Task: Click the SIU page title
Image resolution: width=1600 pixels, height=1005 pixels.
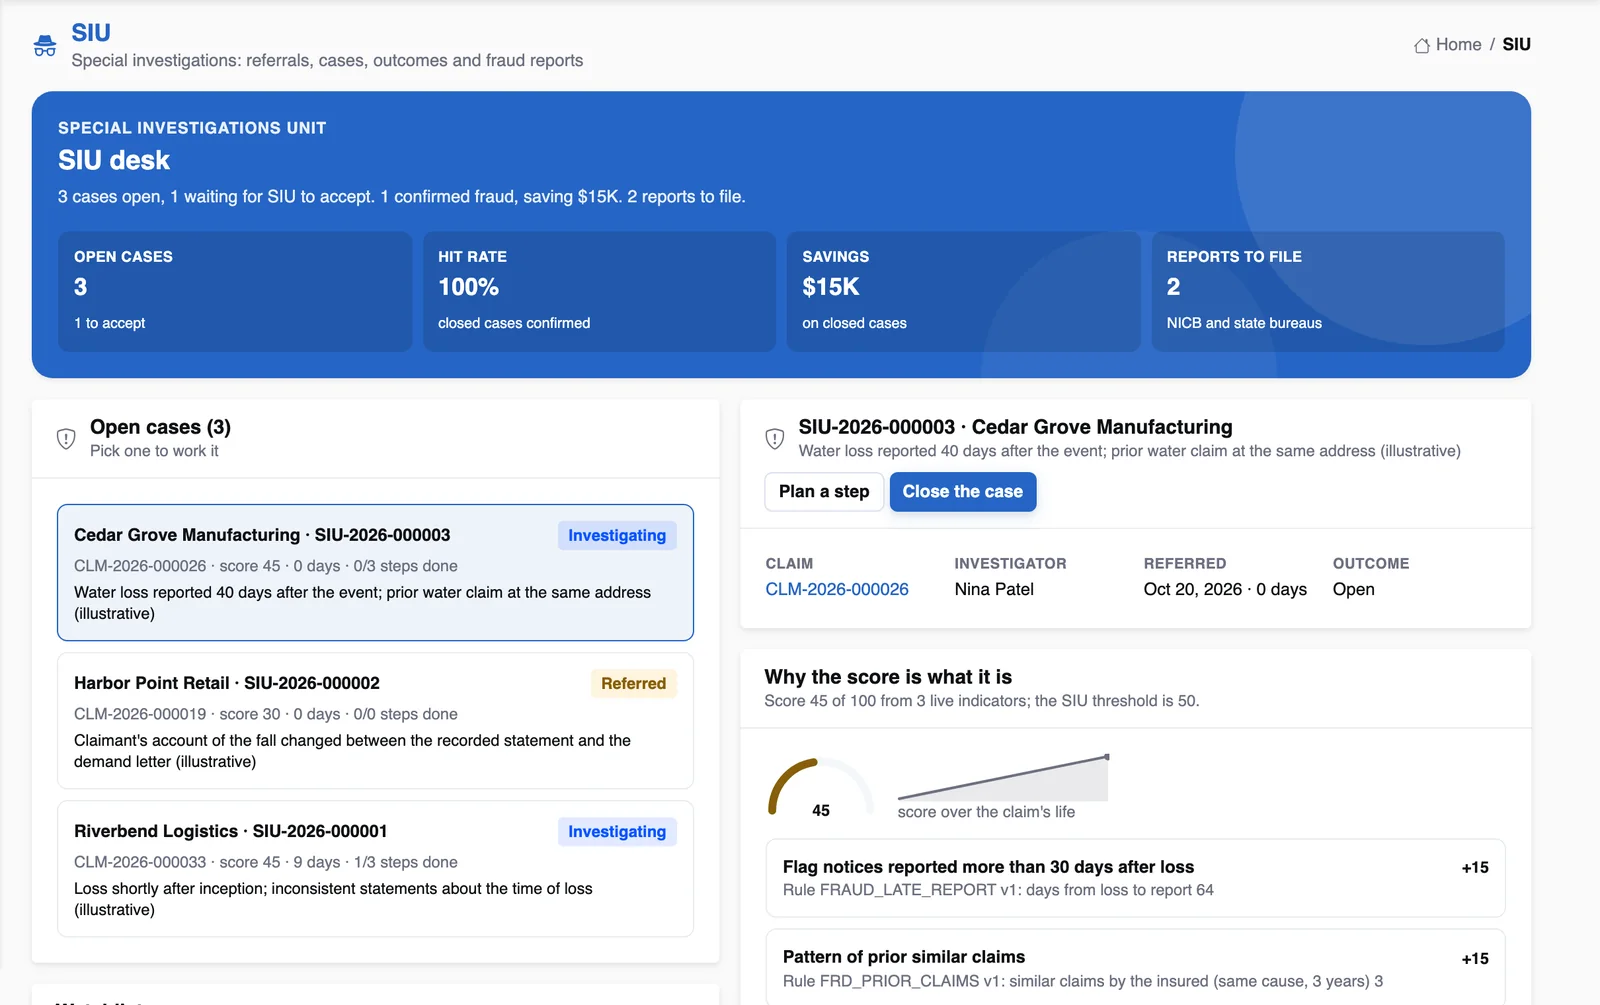Action: click(x=91, y=33)
